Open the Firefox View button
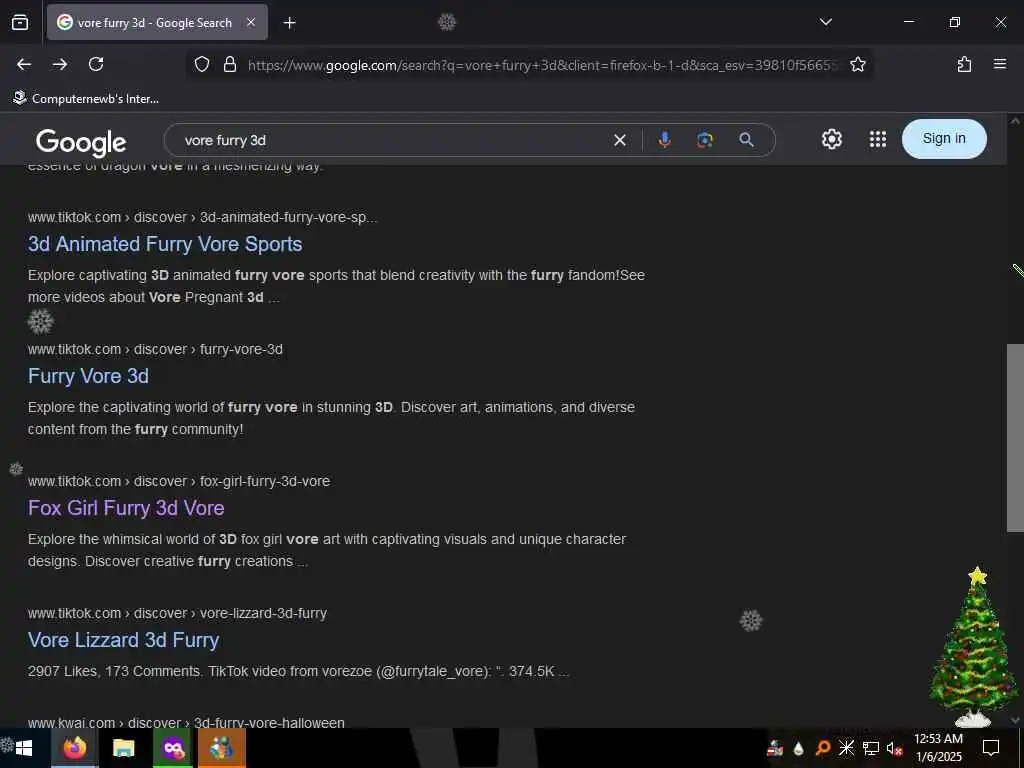Screen dimensions: 1024x768 click(20, 22)
